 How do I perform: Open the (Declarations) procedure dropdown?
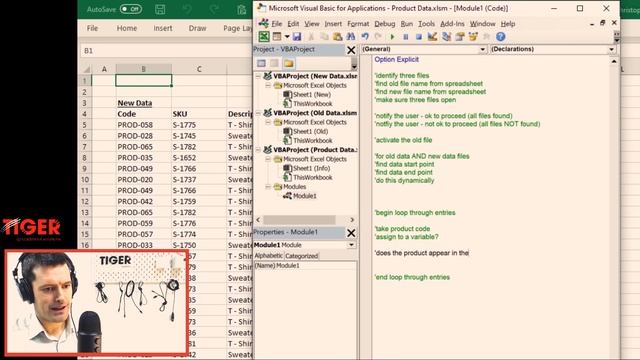(x=611, y=49)
